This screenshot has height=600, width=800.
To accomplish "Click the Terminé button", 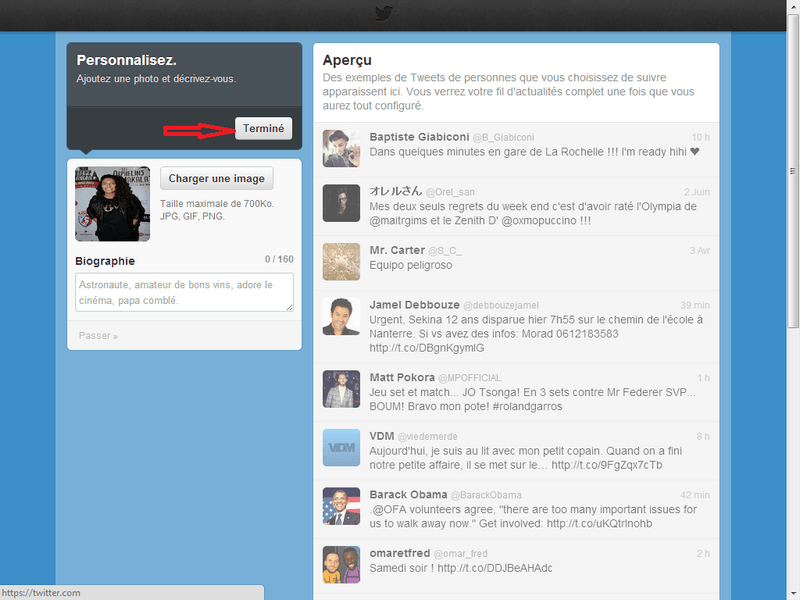I will point(263,129).
